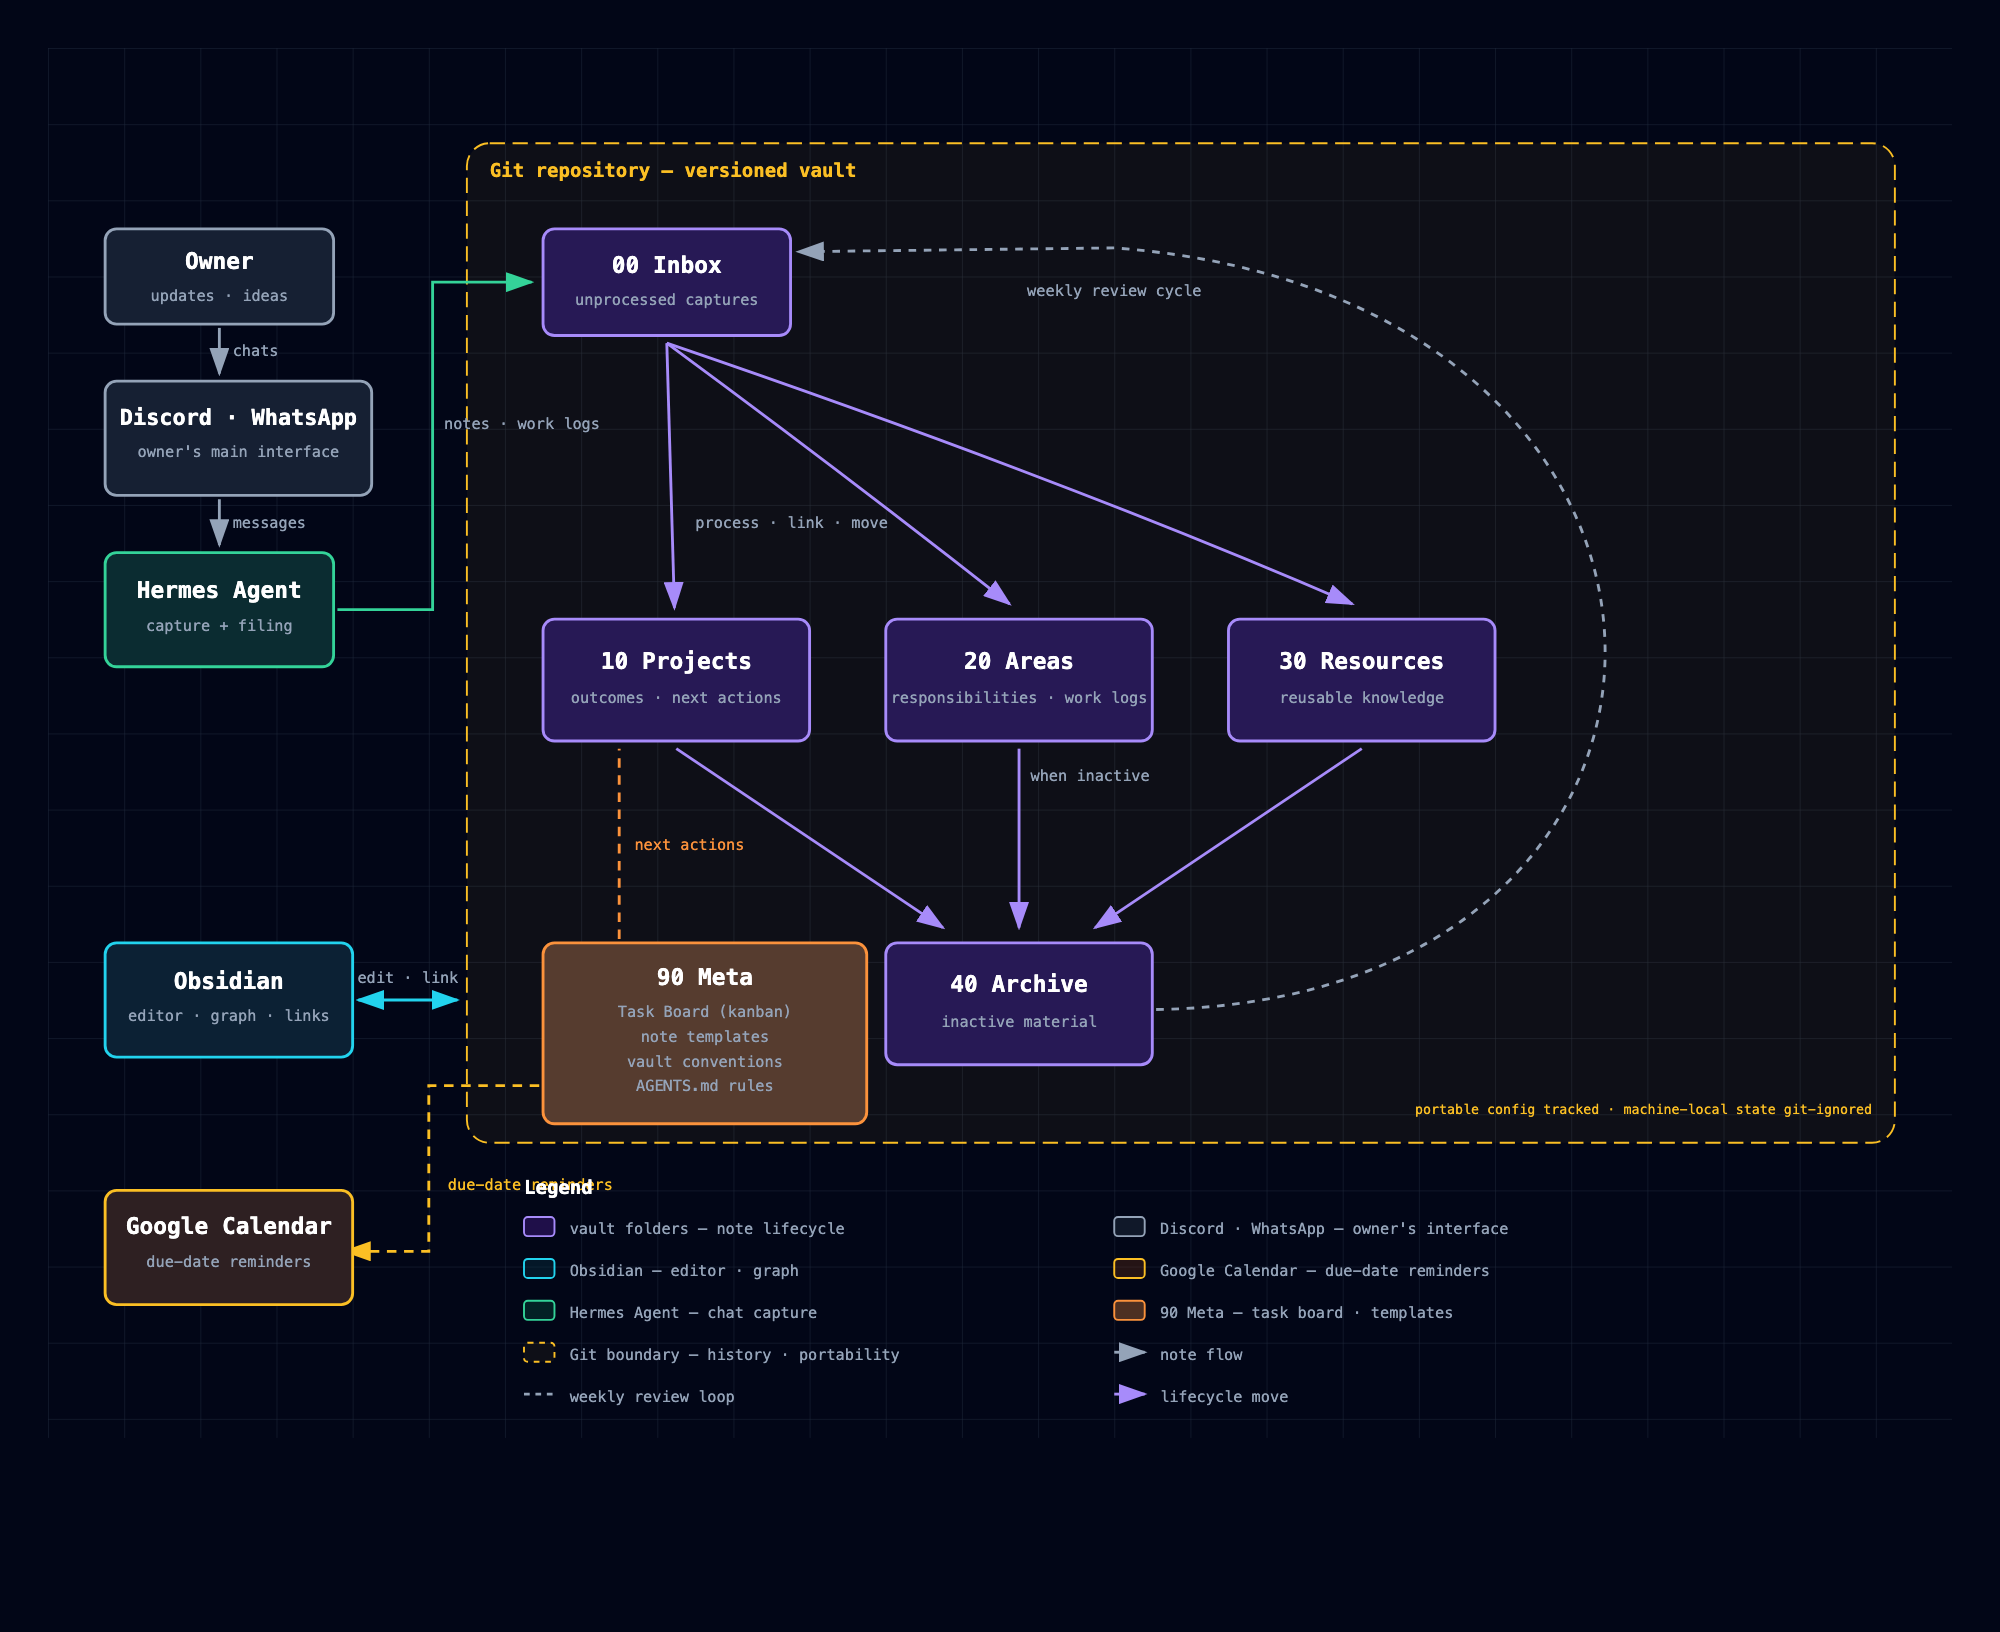2000x1632 pixels.
Task: Select the Obsidian node box
Action: [x=229, y=1000]
